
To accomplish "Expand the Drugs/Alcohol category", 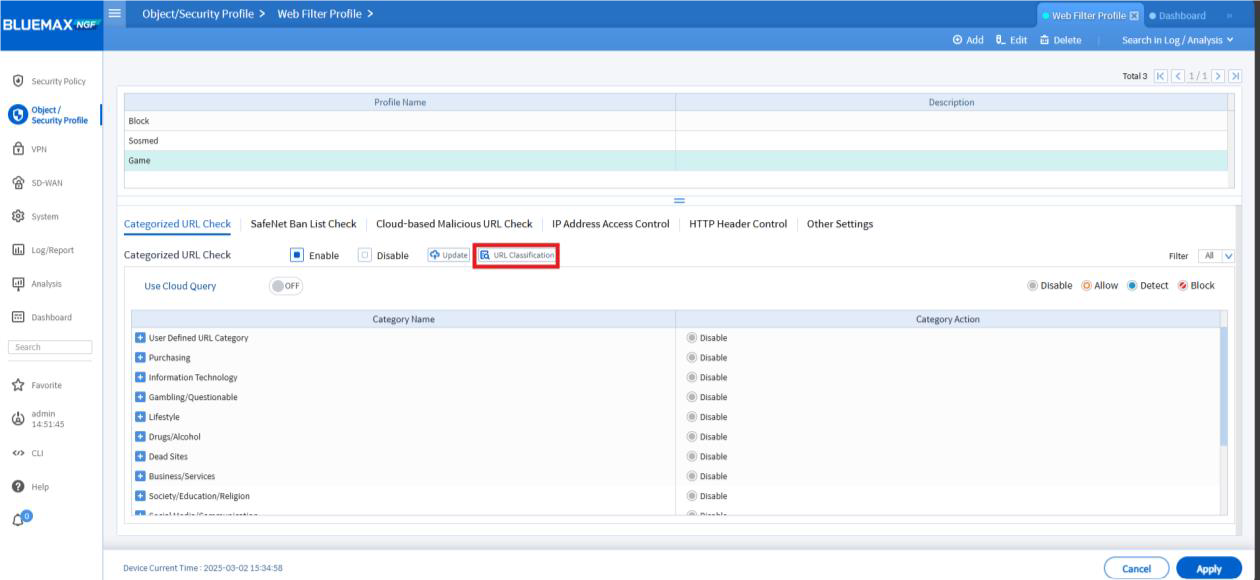I will pos(140,437).
